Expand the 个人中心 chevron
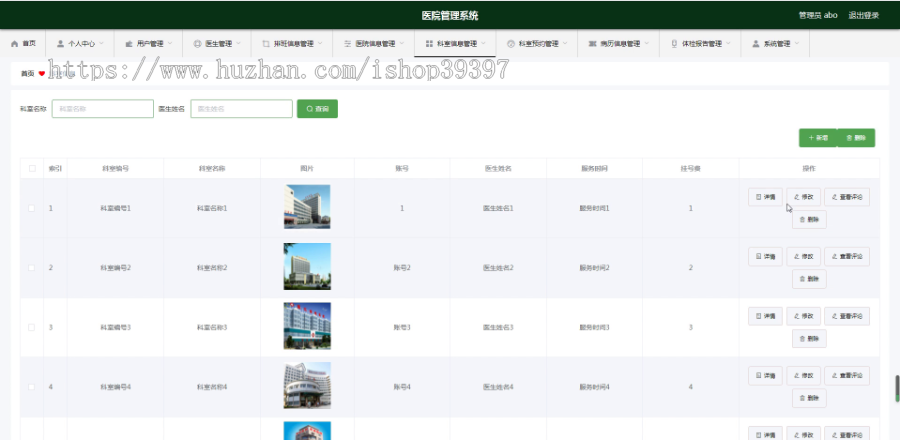 [102, 44]
